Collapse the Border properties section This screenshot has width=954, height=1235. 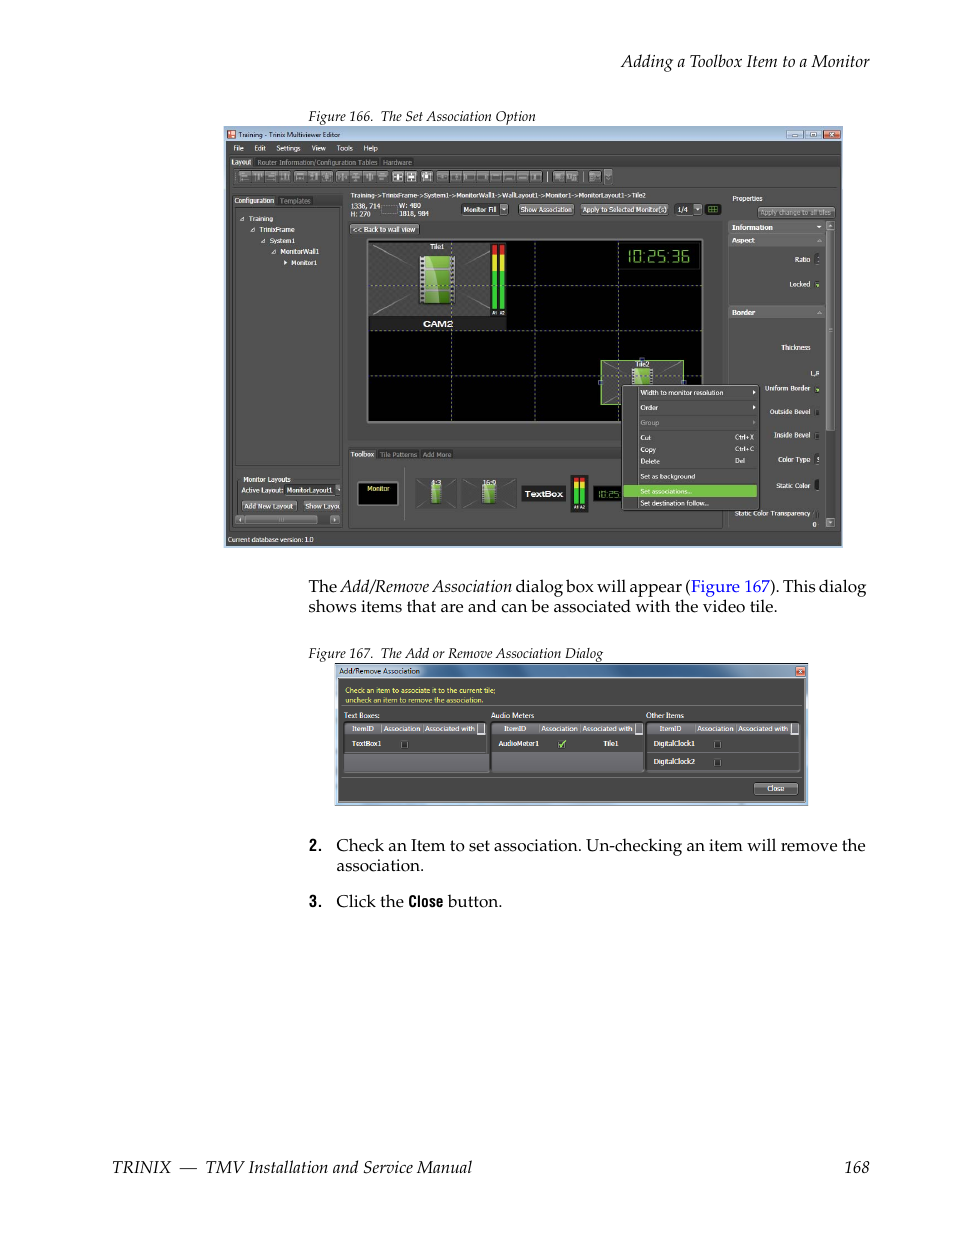click(x=819, y=312)
